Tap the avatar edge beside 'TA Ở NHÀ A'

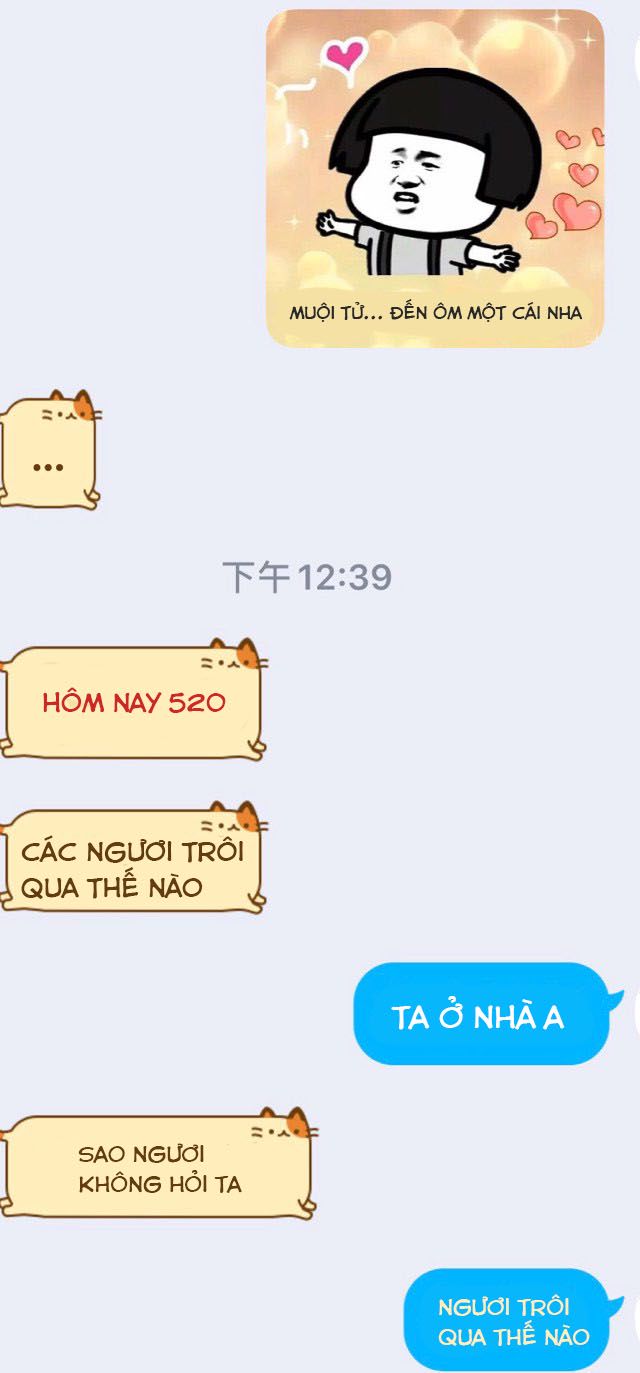pos(636,1015)
